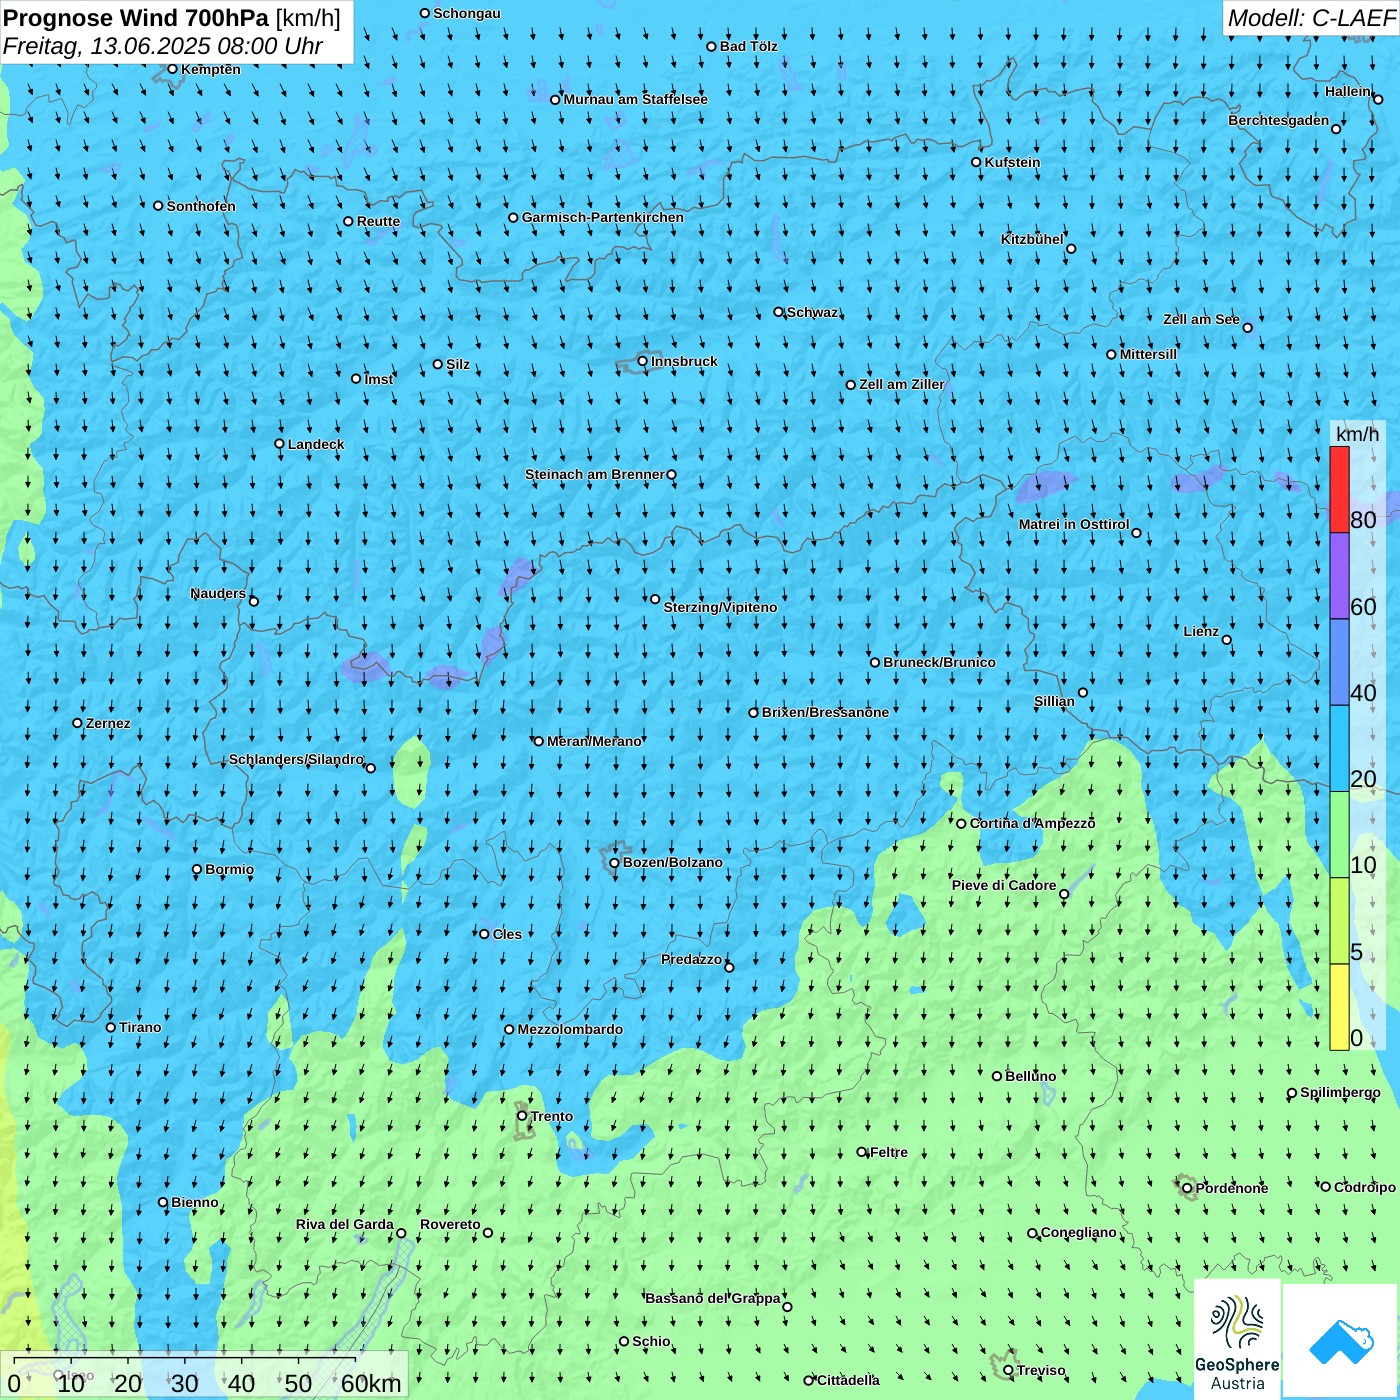1400x1400 pixels.
Task: Click the 'Schio' label
Action: (651, 1341)
